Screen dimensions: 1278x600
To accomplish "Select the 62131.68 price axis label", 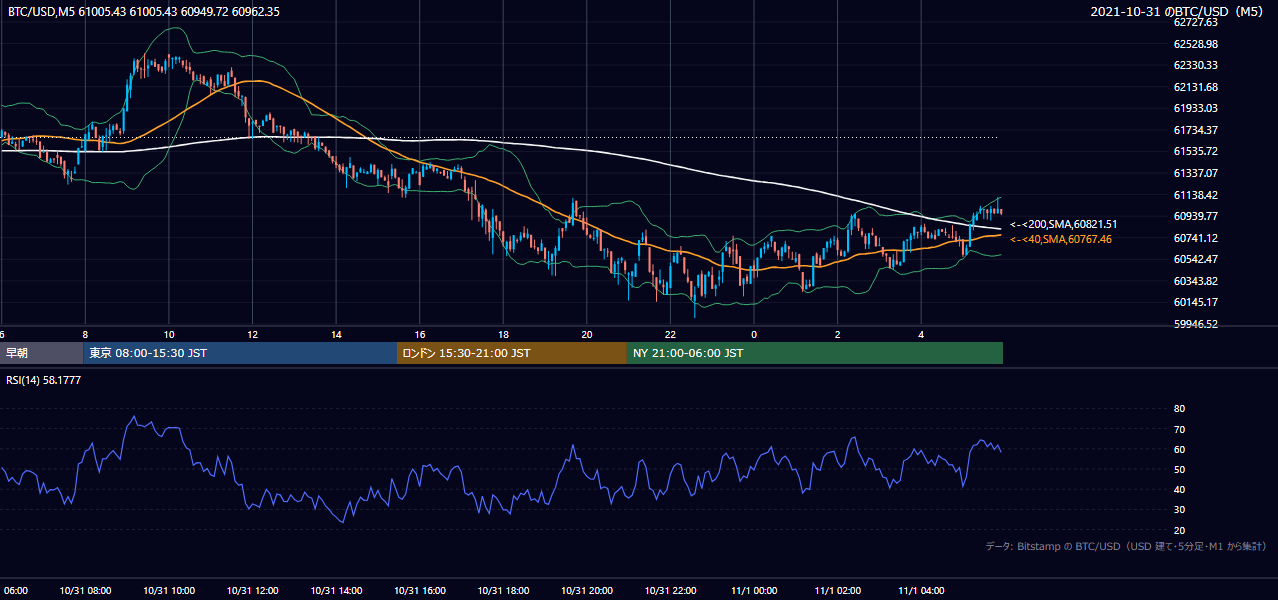I will [1195, 87].
